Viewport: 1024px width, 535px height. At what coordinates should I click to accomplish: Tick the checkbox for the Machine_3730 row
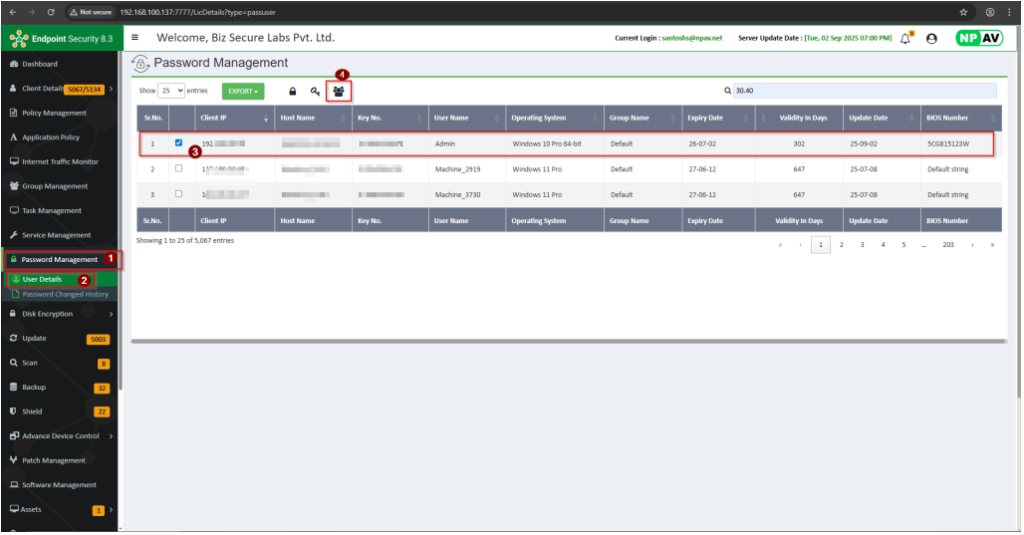coord(179,194)
